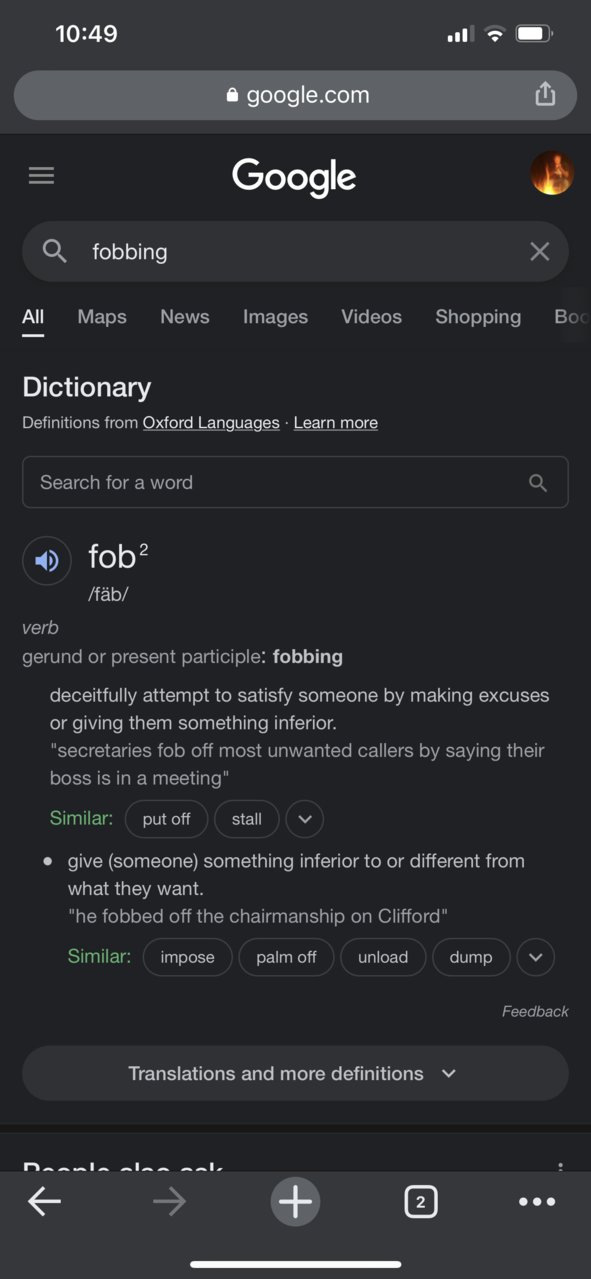Tap the magnifier in dictionary word search

(x=538, y=483)
